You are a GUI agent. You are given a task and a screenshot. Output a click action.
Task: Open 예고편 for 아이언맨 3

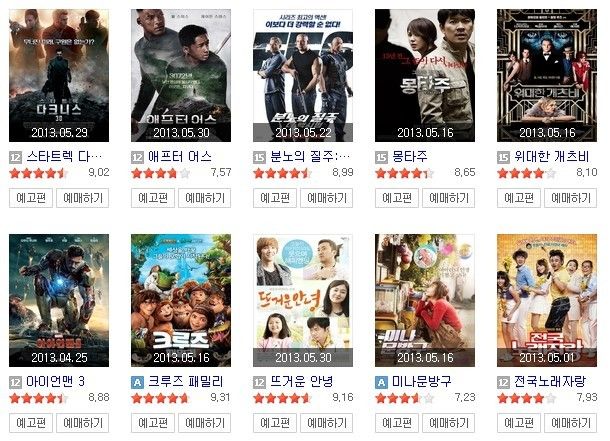31,423
